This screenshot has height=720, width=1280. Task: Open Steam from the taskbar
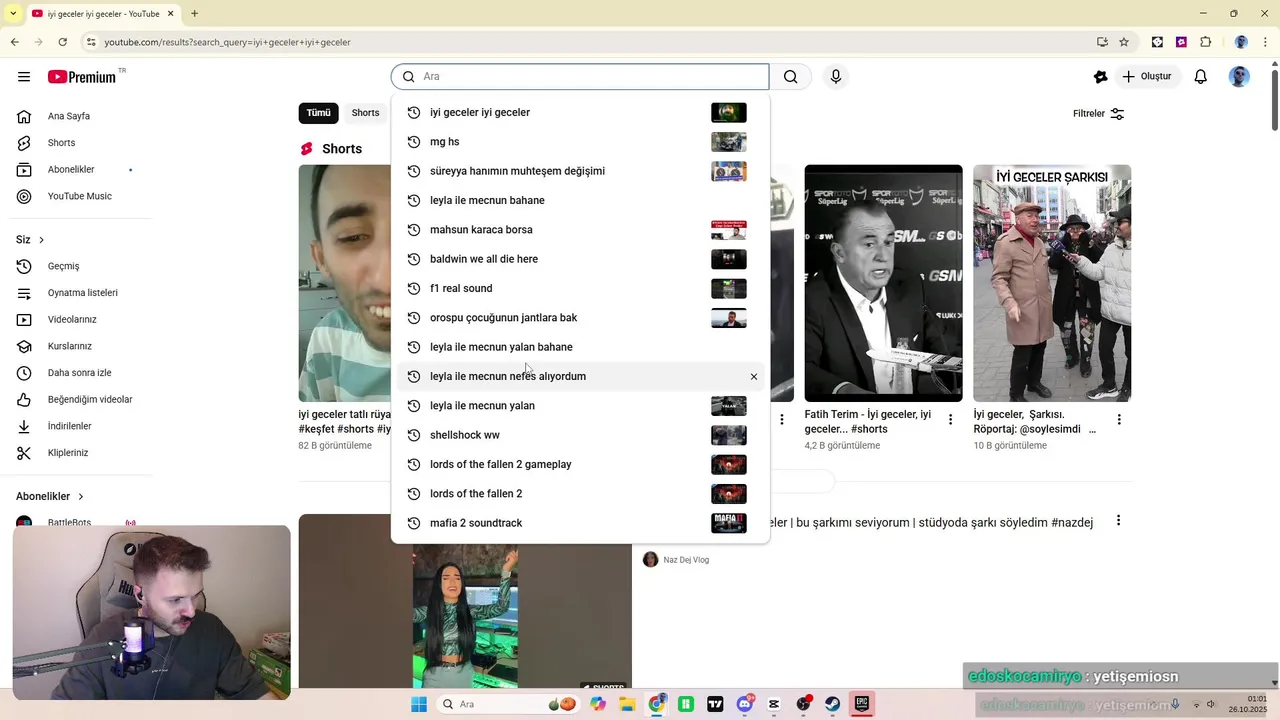point(832,704)
